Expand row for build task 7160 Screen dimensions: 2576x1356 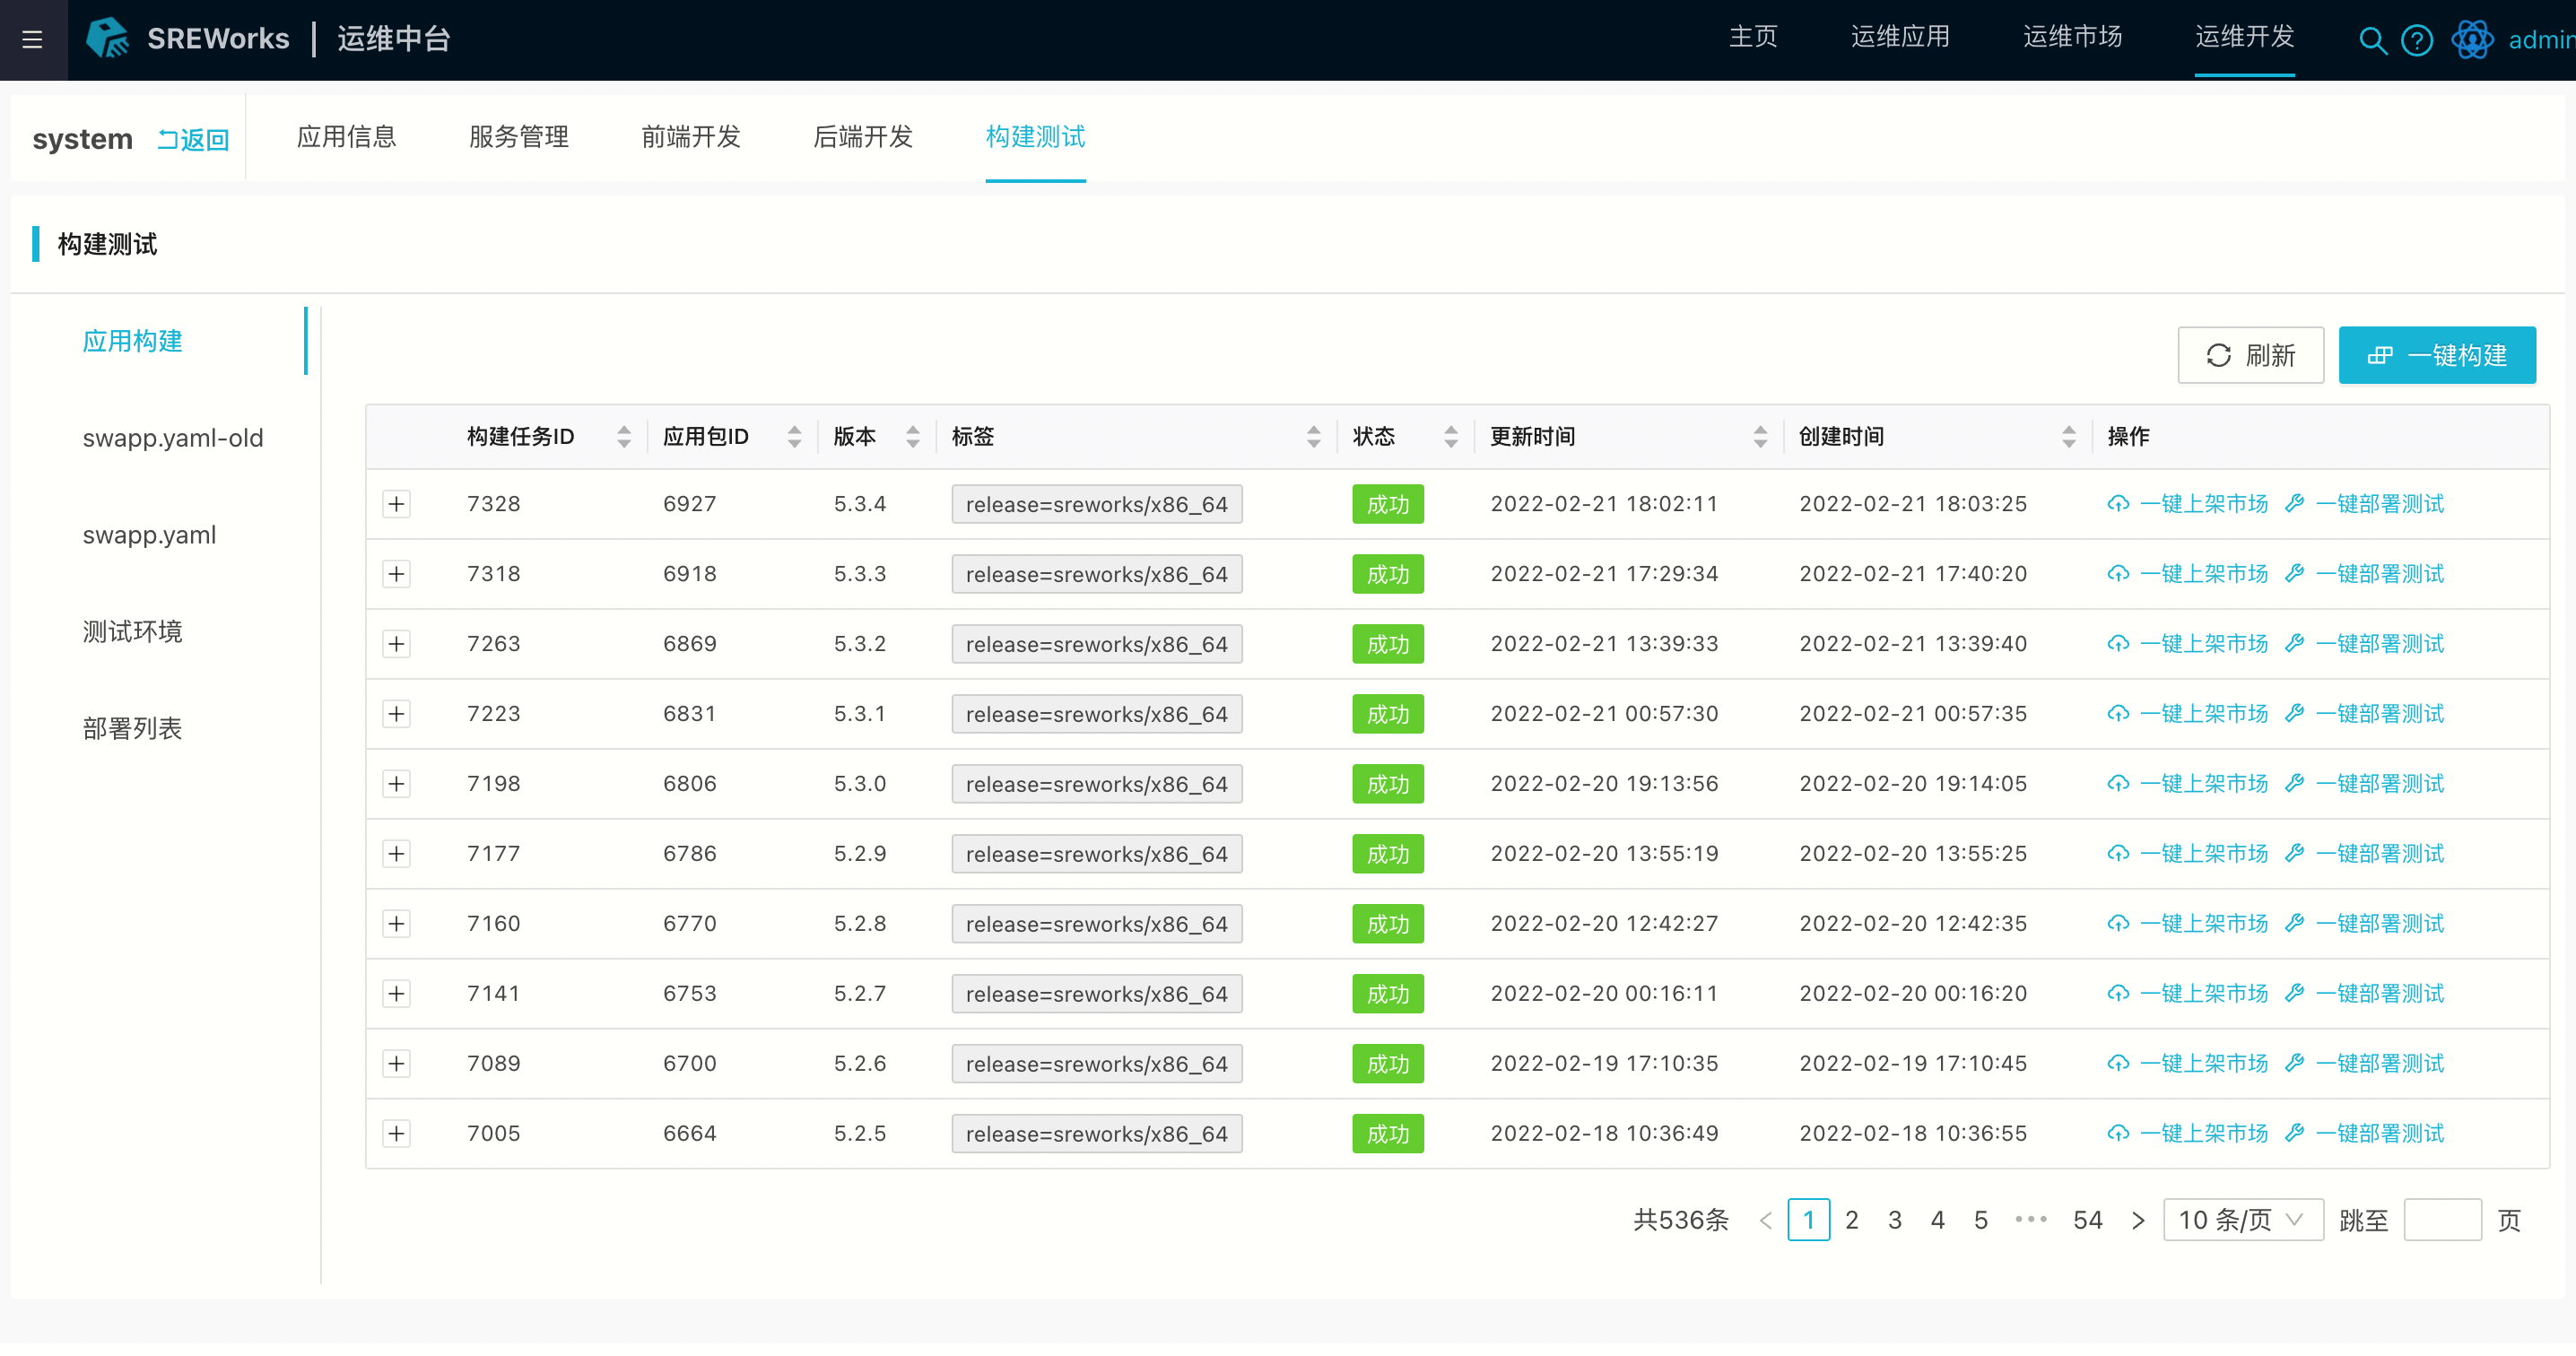click(x=396, y=924)
